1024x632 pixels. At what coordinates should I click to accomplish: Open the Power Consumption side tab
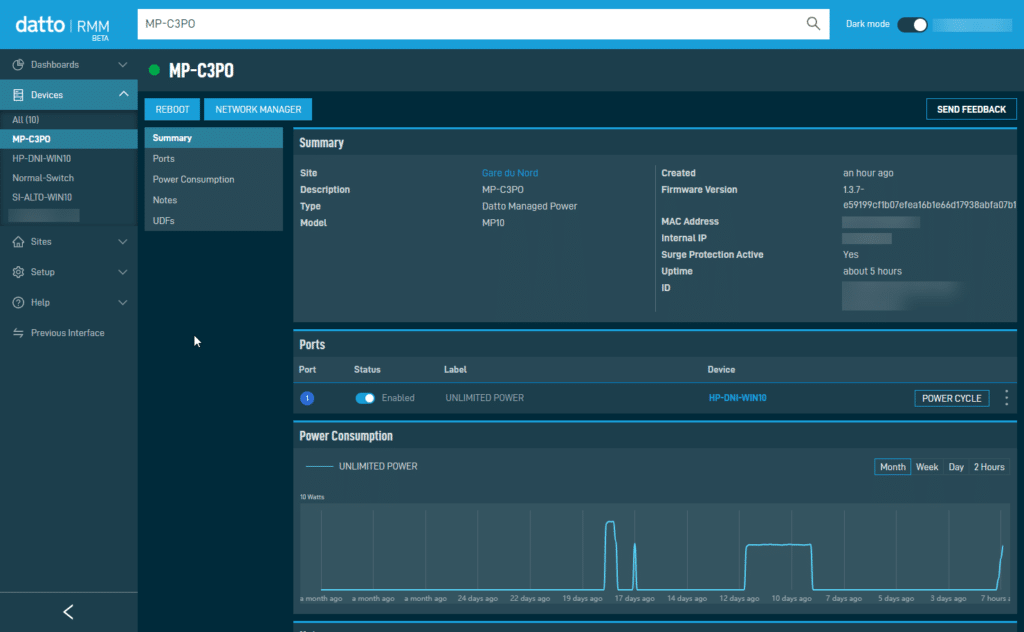(x=194, y=180)
